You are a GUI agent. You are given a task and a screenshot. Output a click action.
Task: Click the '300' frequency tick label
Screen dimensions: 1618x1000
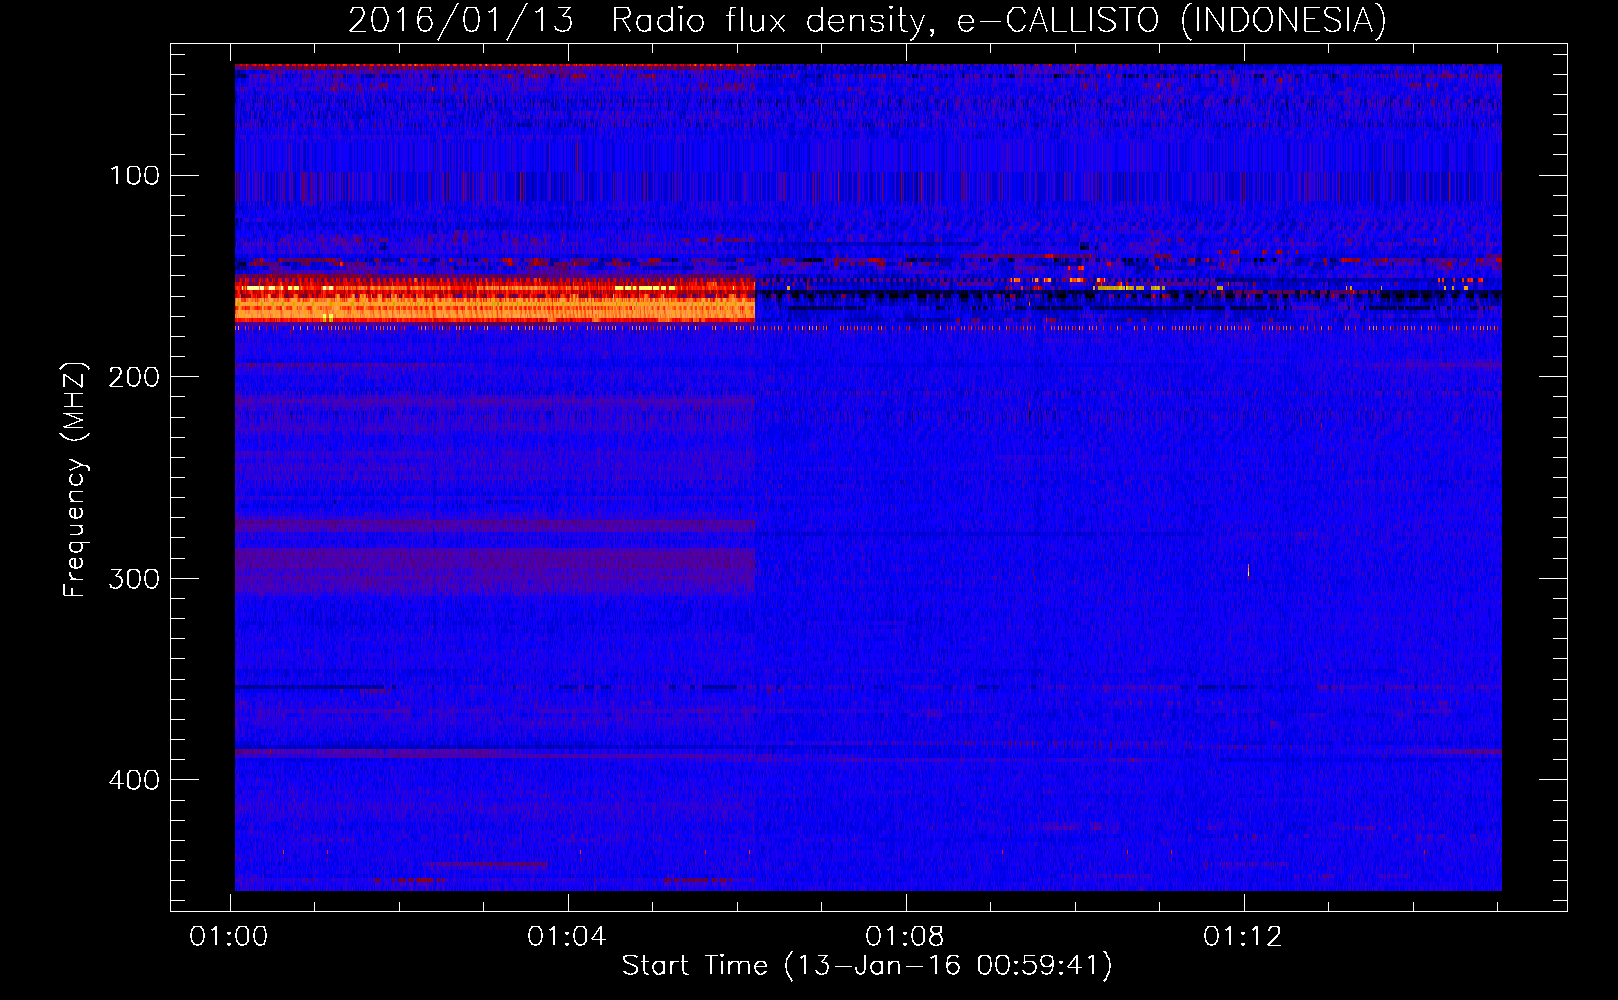pyautogui.click(x=134, y=579)
